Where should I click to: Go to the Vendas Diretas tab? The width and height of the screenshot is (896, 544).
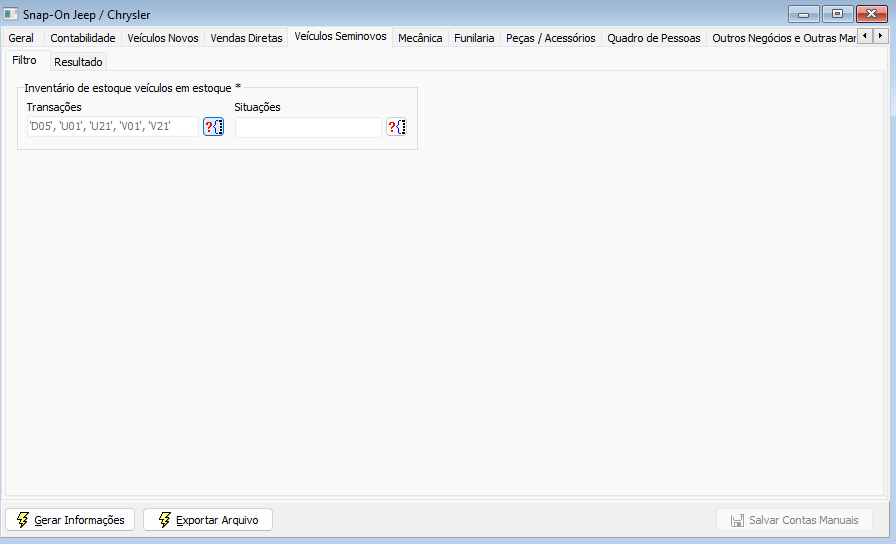click(246, 38)
